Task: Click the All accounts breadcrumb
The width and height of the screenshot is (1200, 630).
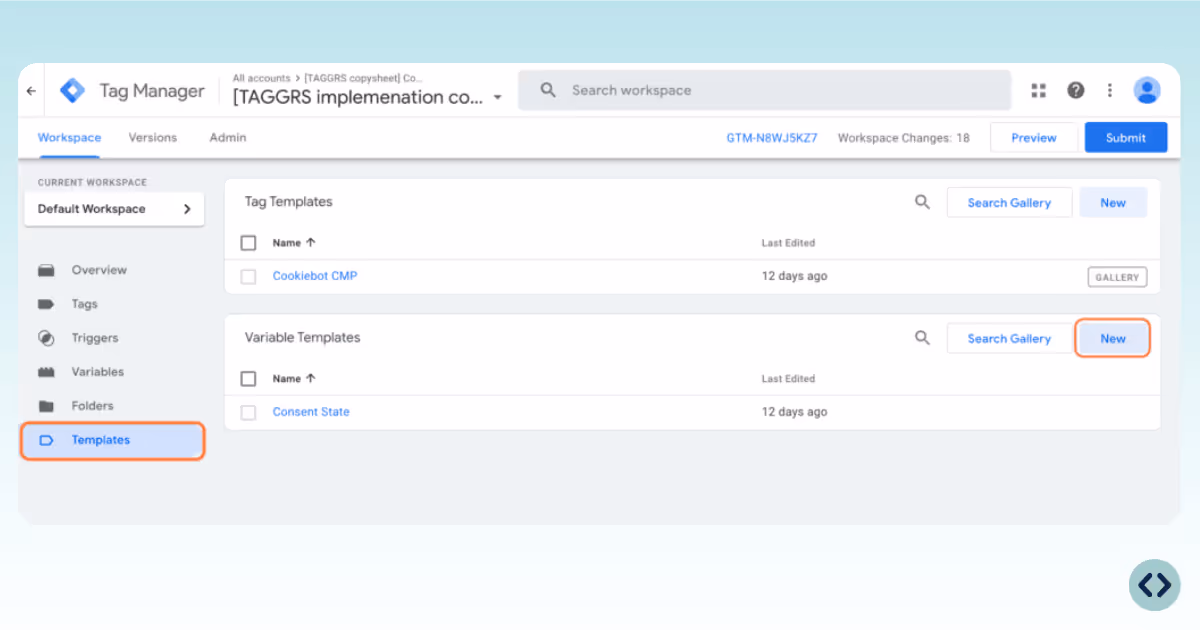Action: [x=262, y=78]
